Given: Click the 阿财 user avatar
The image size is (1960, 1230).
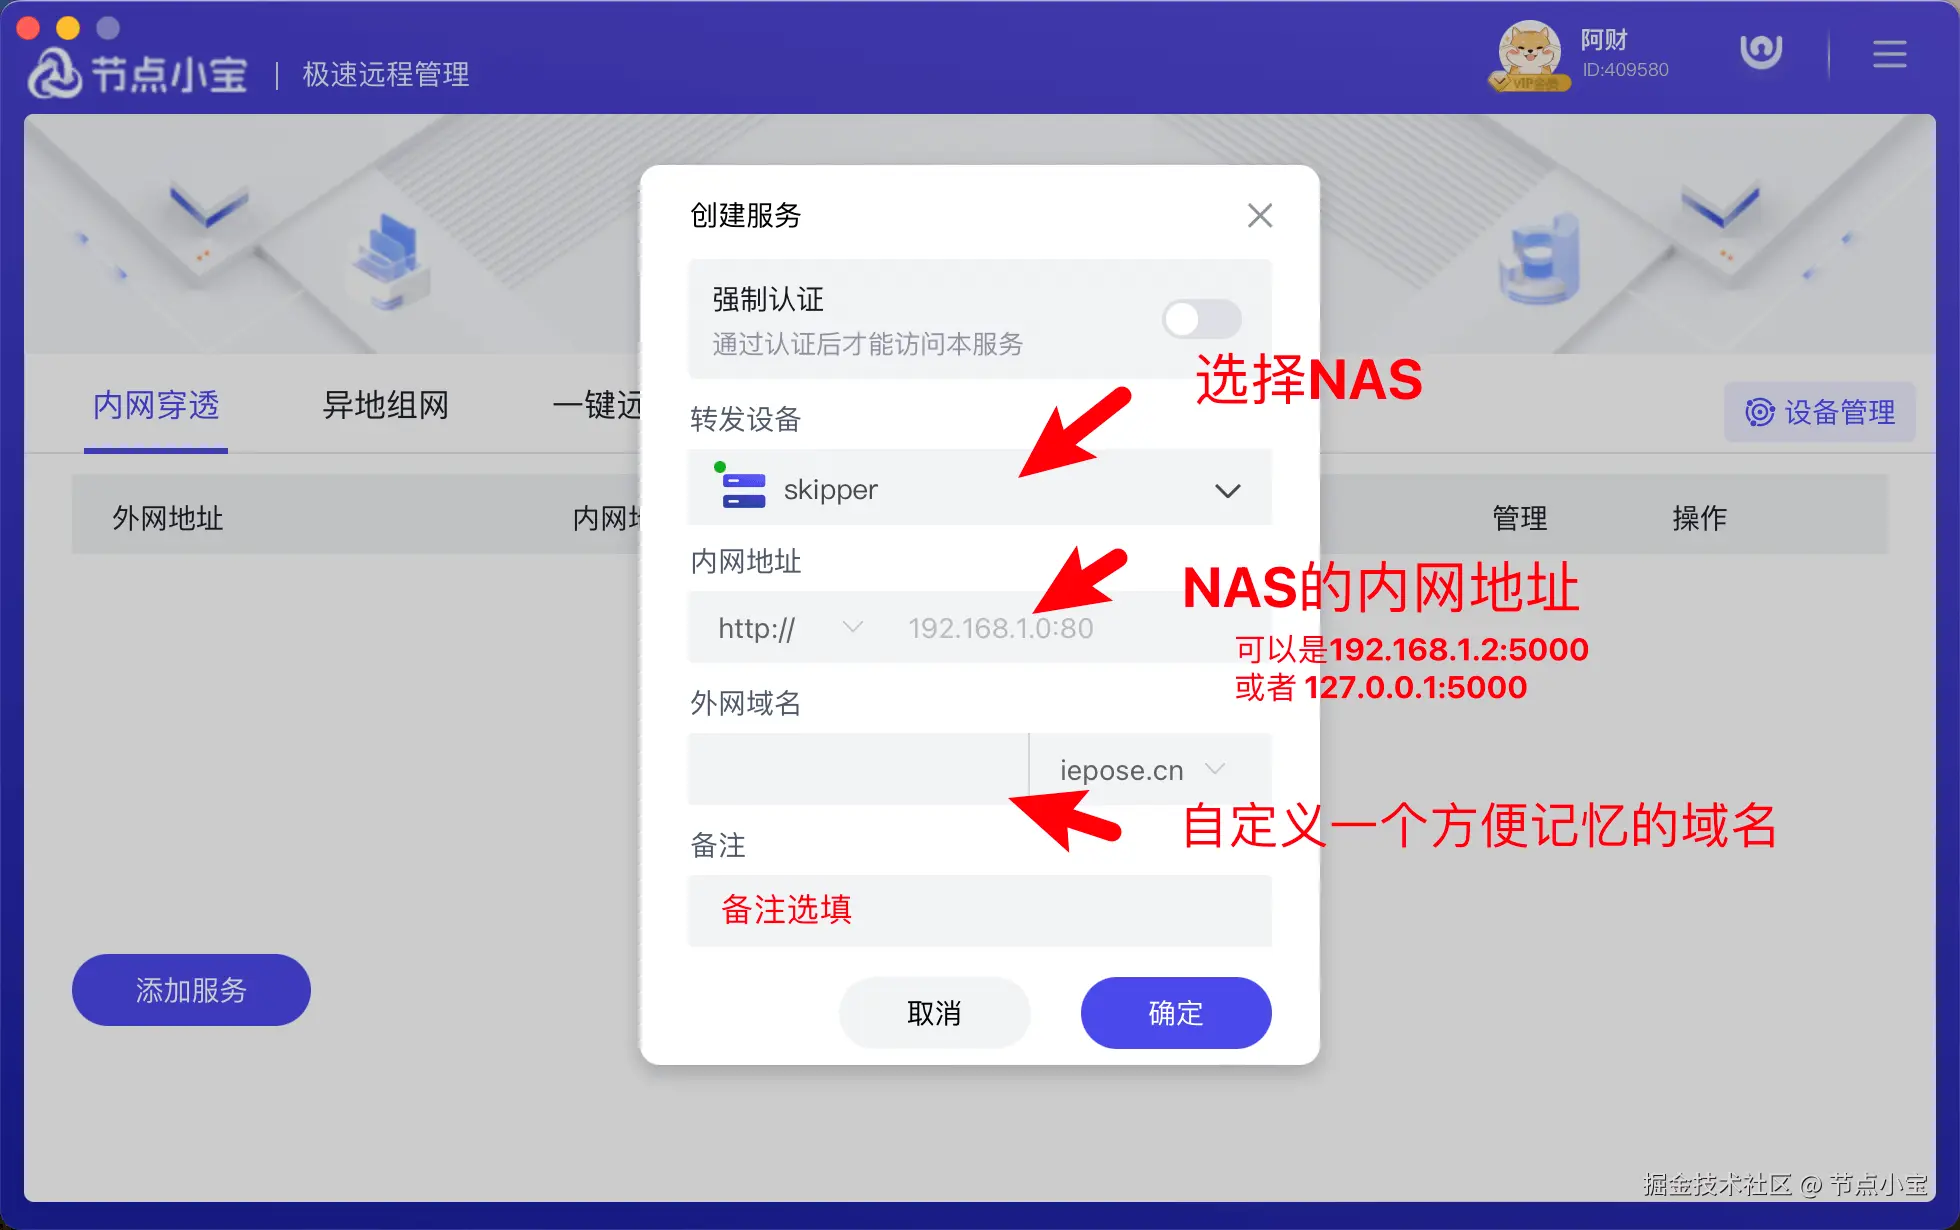Looking at the screenshot, I should point(1530,56).
